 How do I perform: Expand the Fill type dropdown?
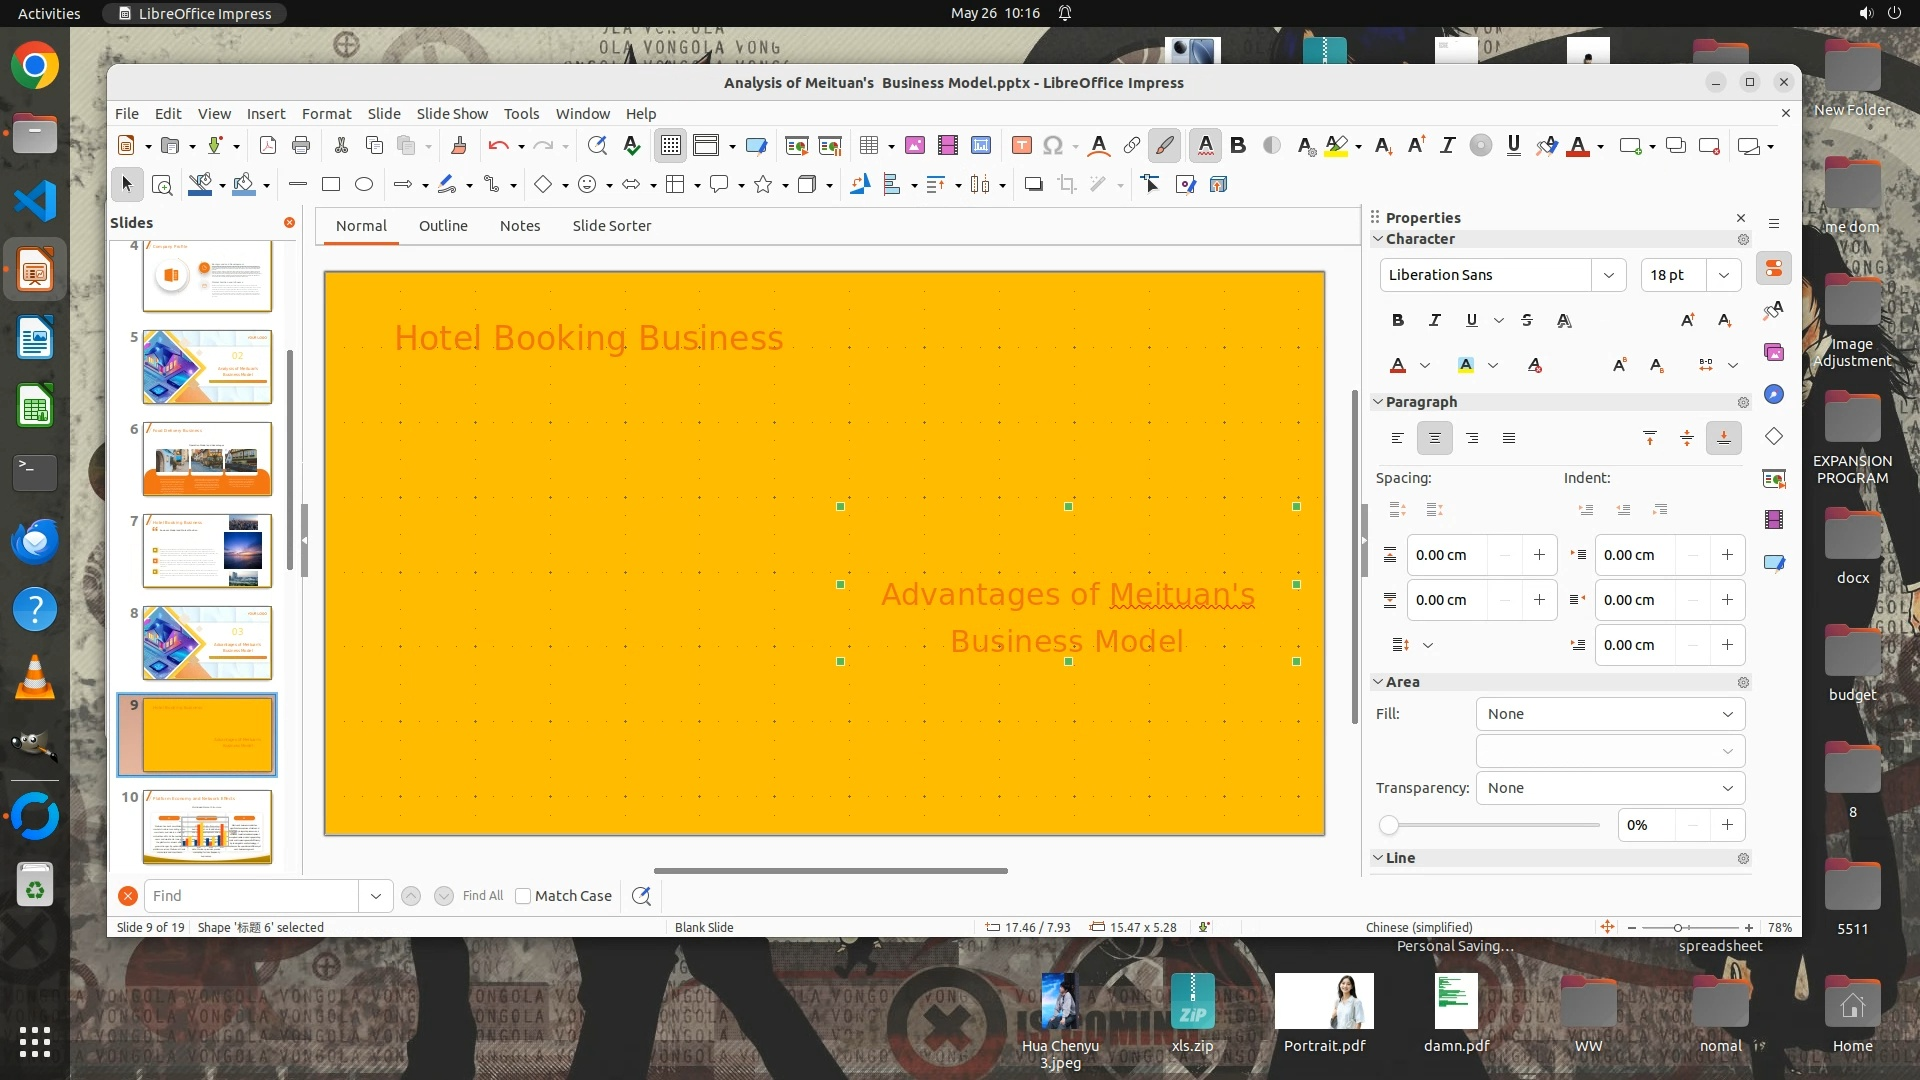(1610, 714)
